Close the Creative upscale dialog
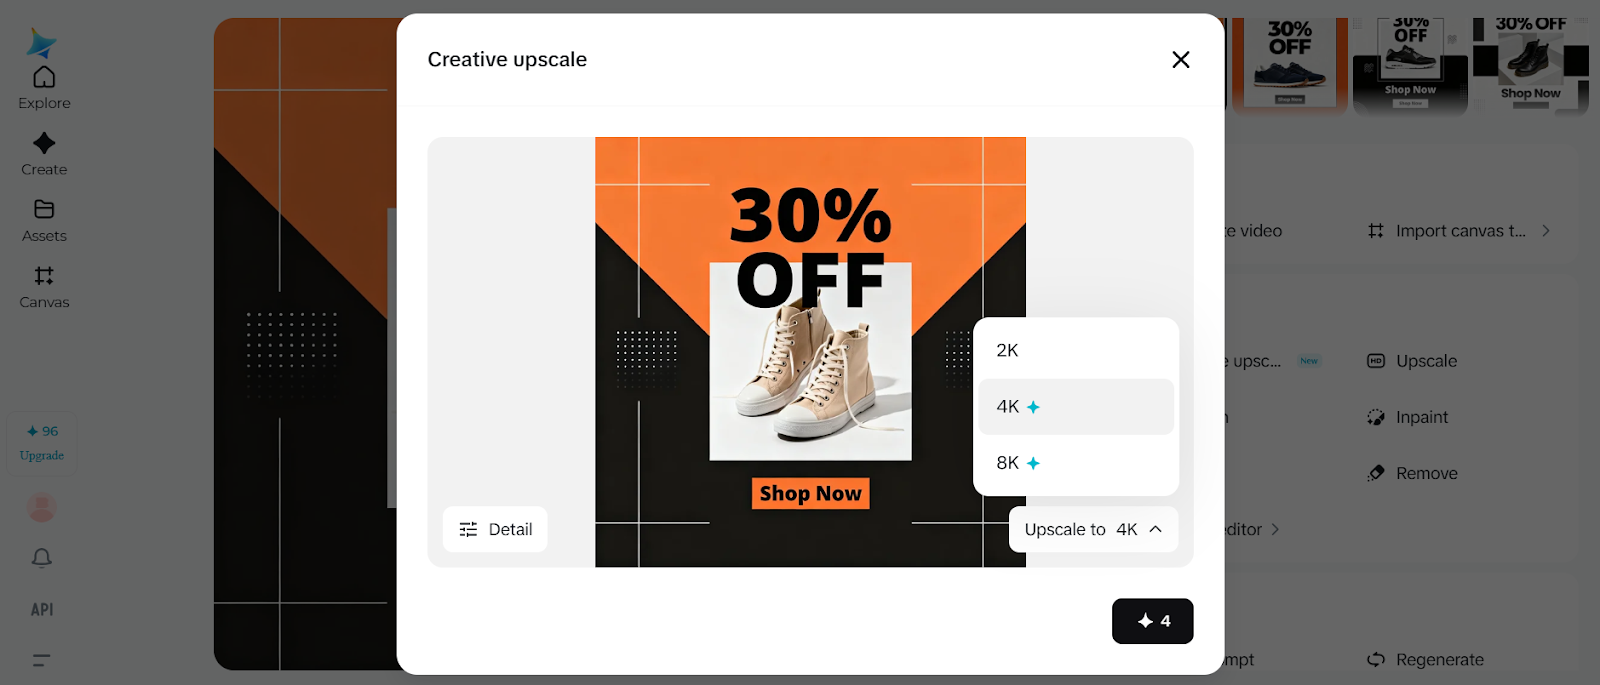 pos(1180,60)
